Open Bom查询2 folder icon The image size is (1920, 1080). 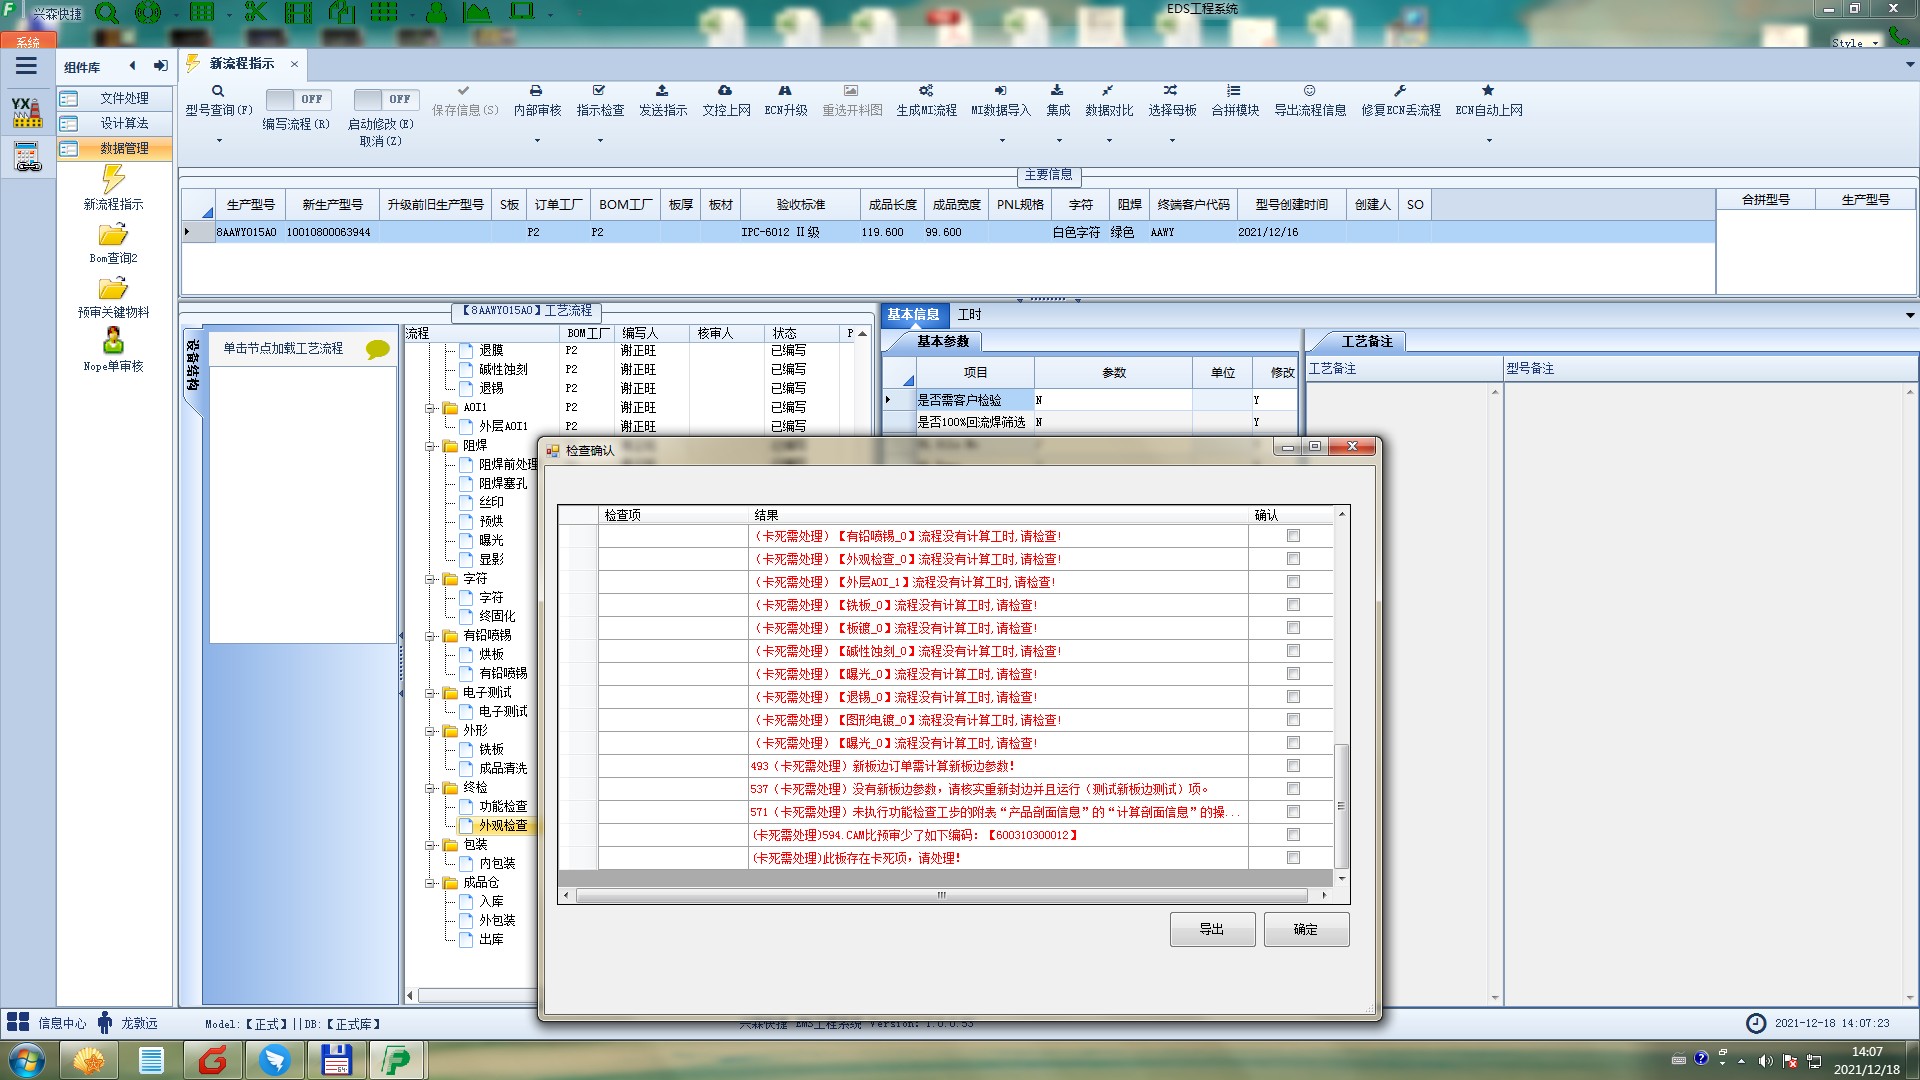click(113, 235)
